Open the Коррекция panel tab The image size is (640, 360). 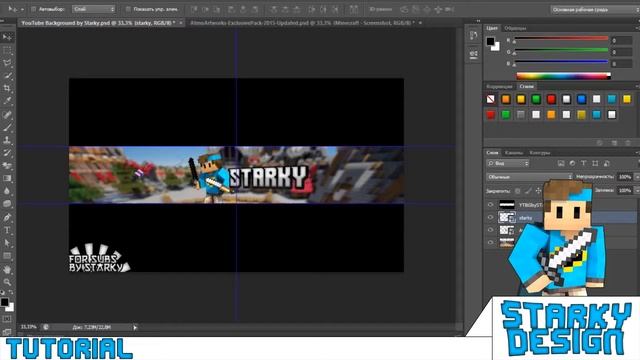[499, 87]
